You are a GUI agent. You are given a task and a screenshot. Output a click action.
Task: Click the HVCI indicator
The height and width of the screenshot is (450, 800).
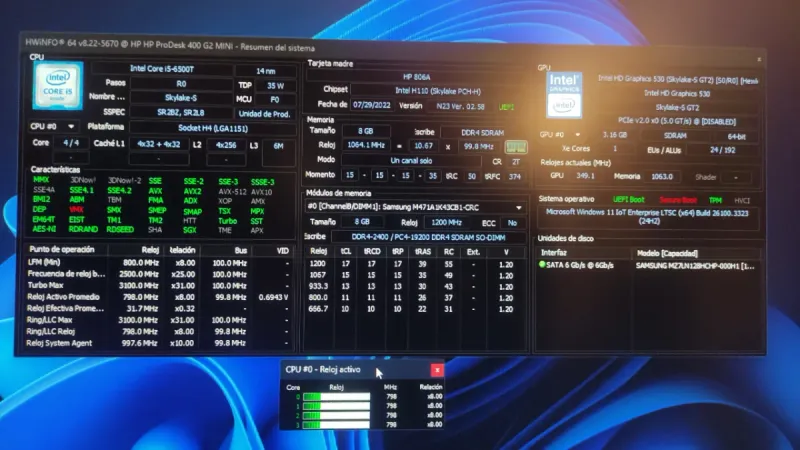point(742,201)
